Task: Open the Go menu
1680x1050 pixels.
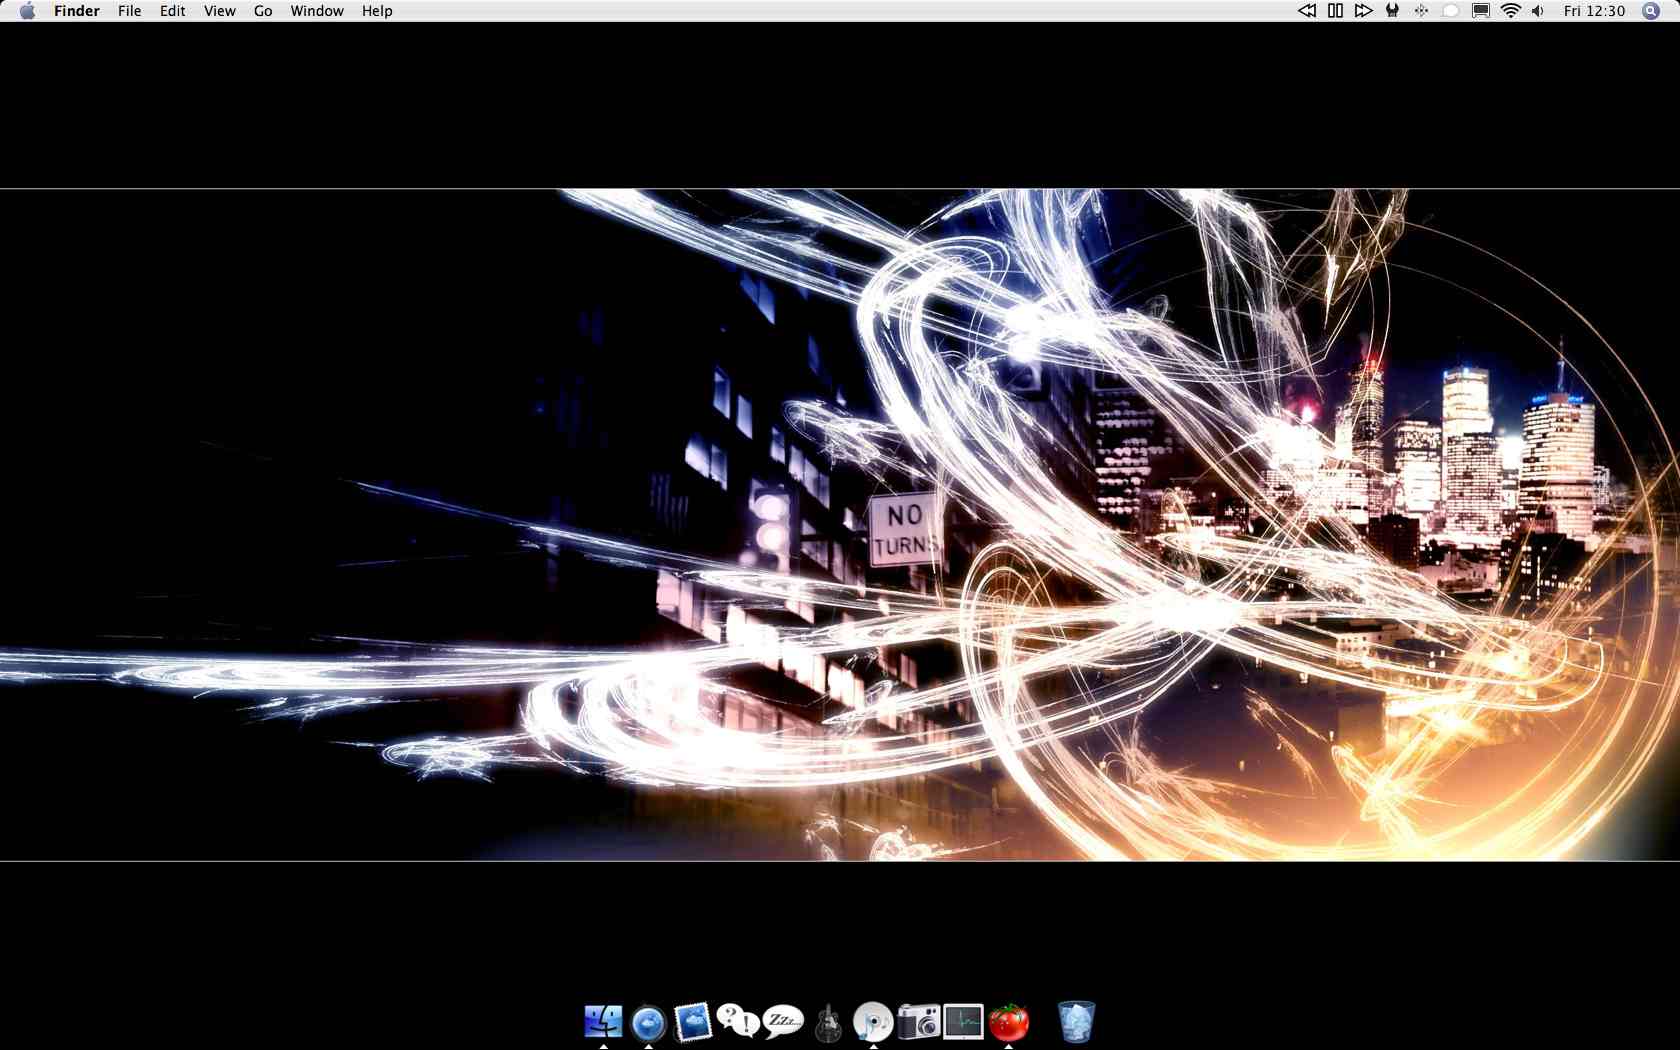Action: click(263, 11)
